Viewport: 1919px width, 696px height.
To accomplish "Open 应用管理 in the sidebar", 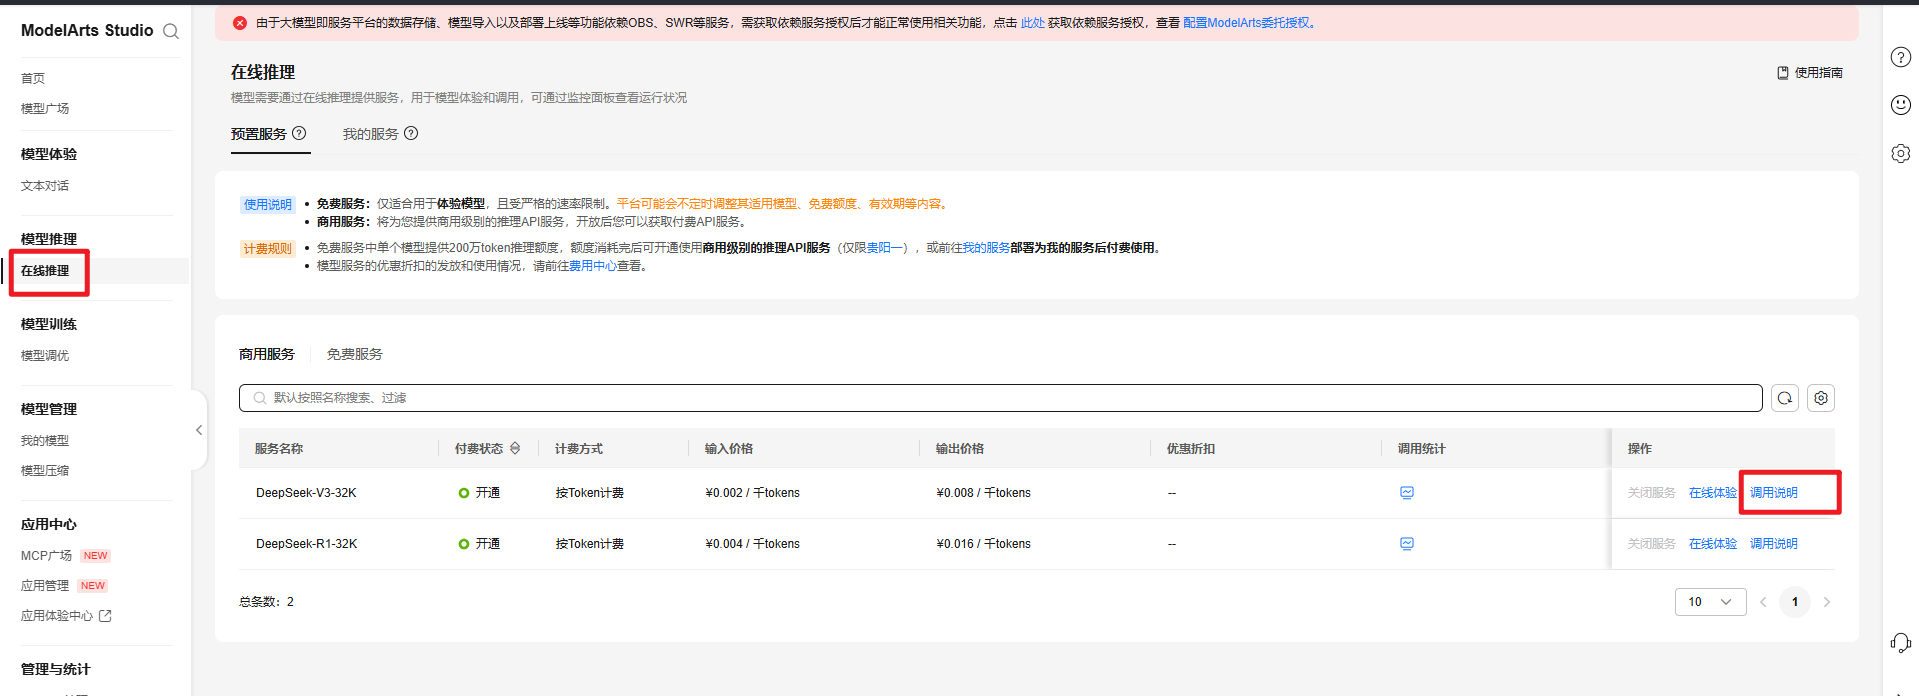I will coord(45,586).
